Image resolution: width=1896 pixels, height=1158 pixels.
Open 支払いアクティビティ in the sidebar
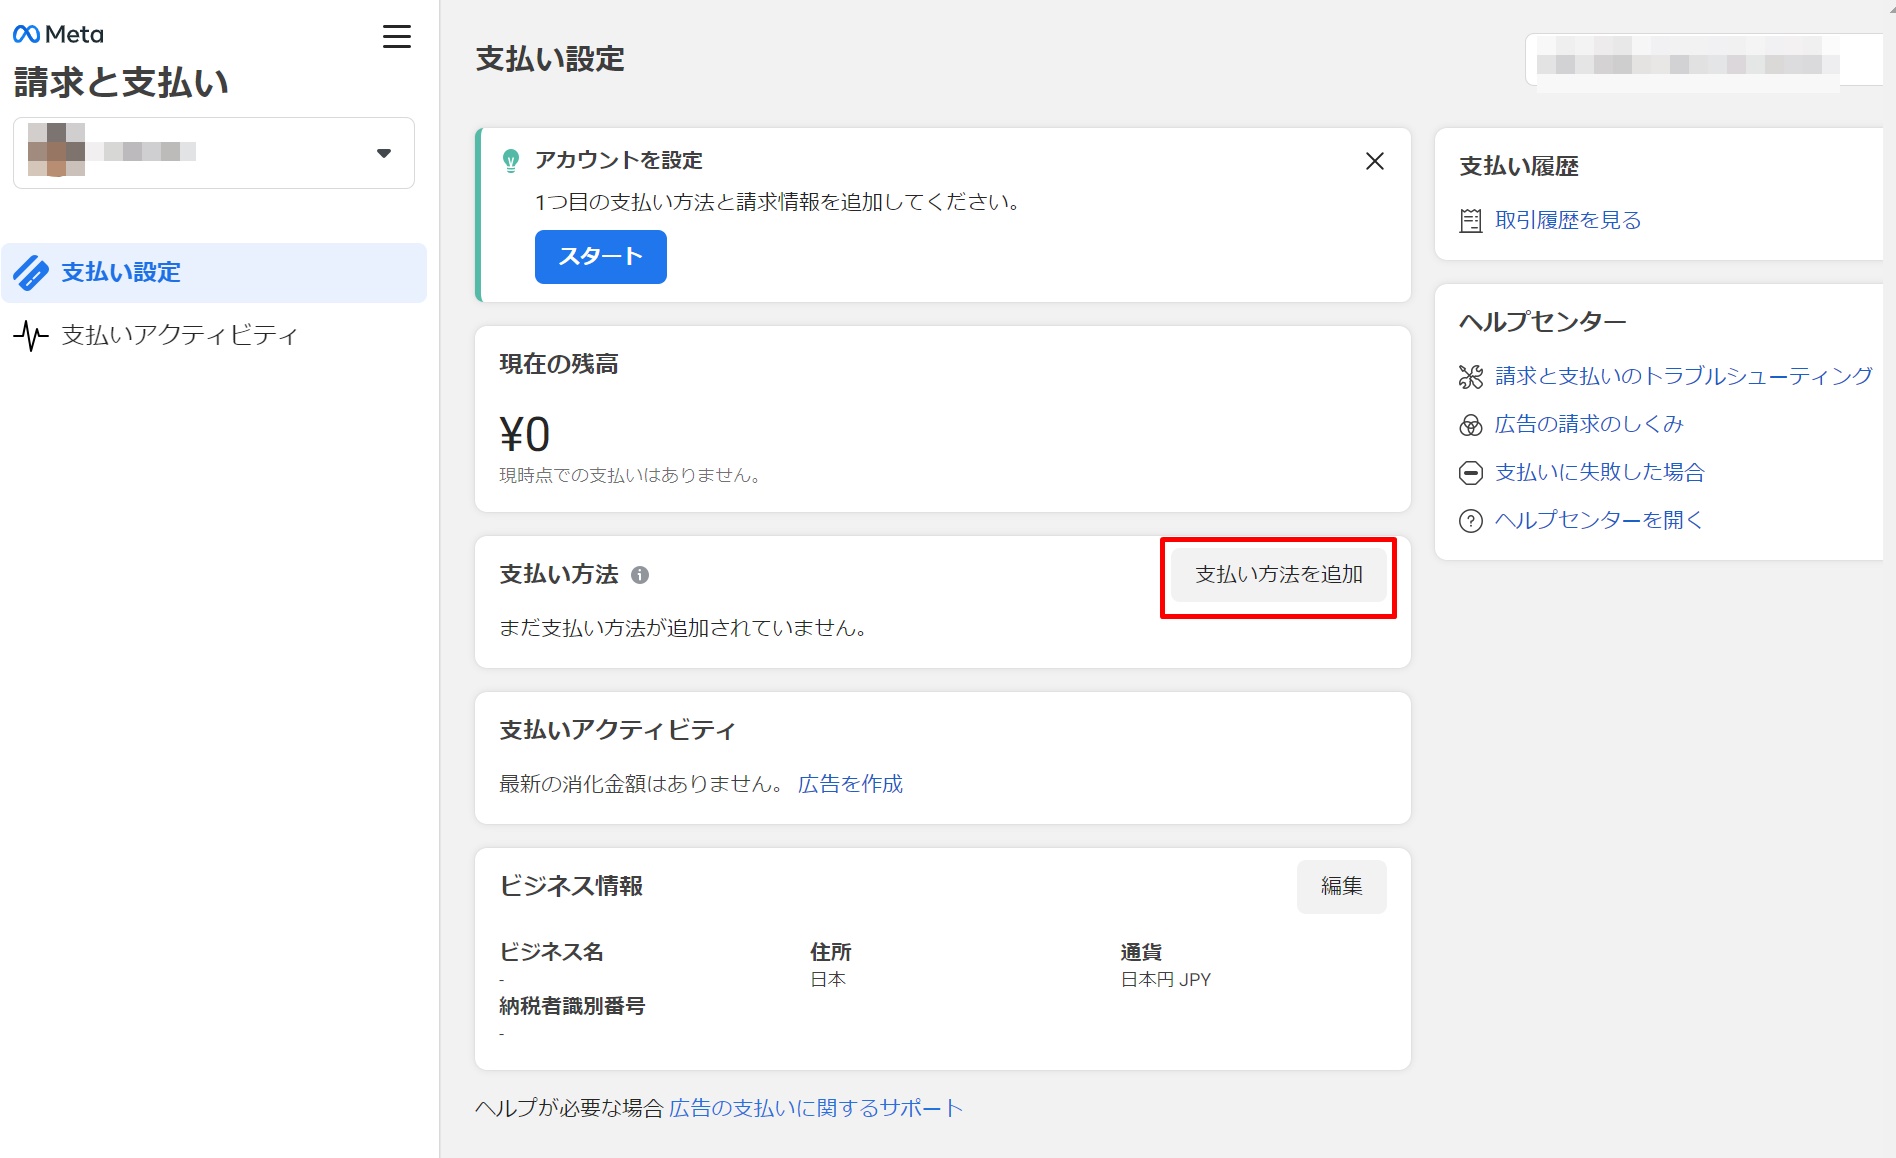pyautogui.click(x=180, y=335)
